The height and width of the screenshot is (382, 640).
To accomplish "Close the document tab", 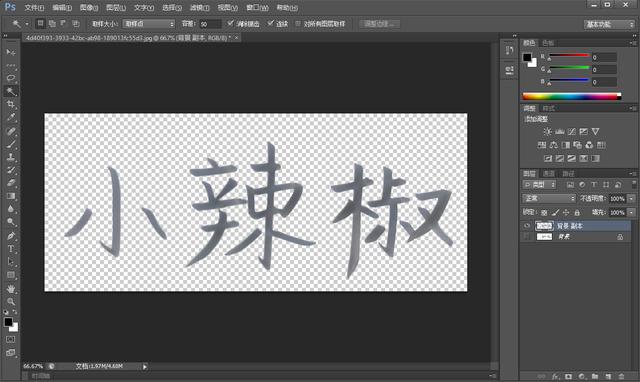I will [236, 38].
